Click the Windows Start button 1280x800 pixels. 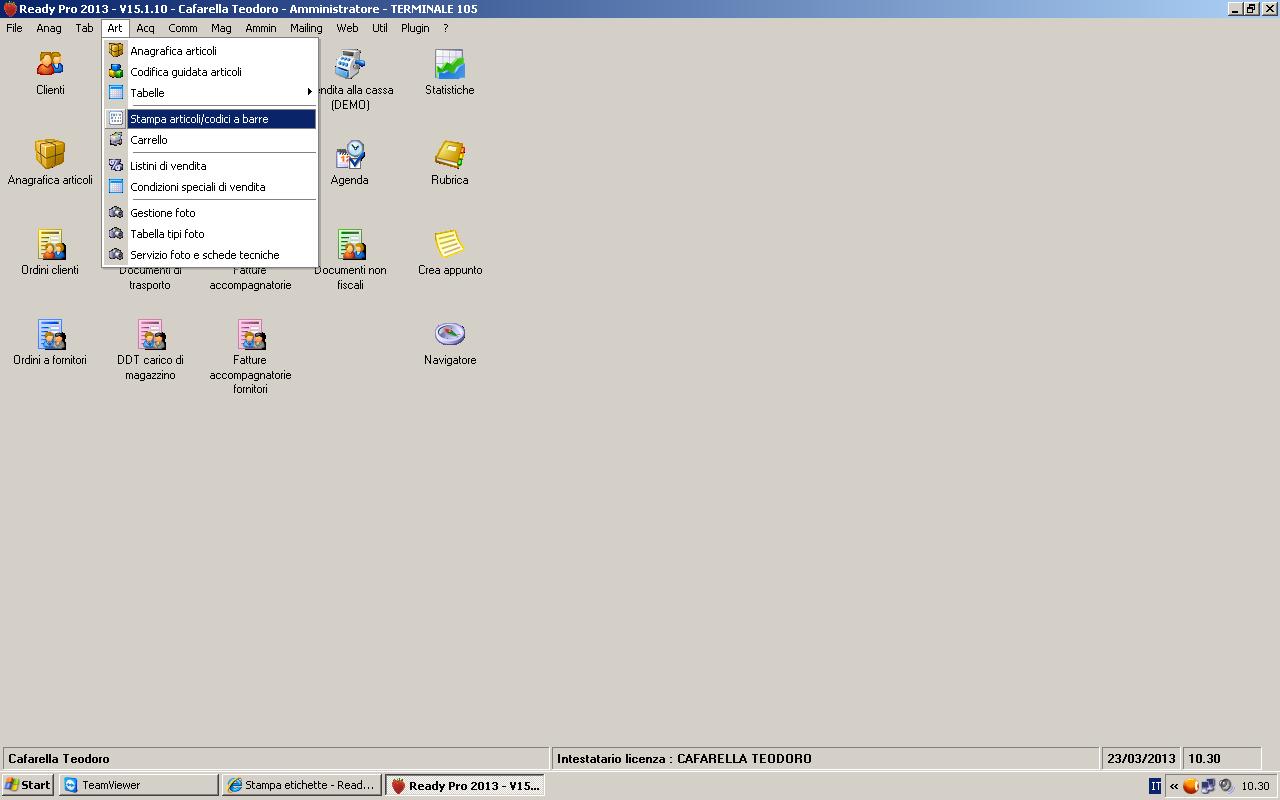(x=28, y=786)
